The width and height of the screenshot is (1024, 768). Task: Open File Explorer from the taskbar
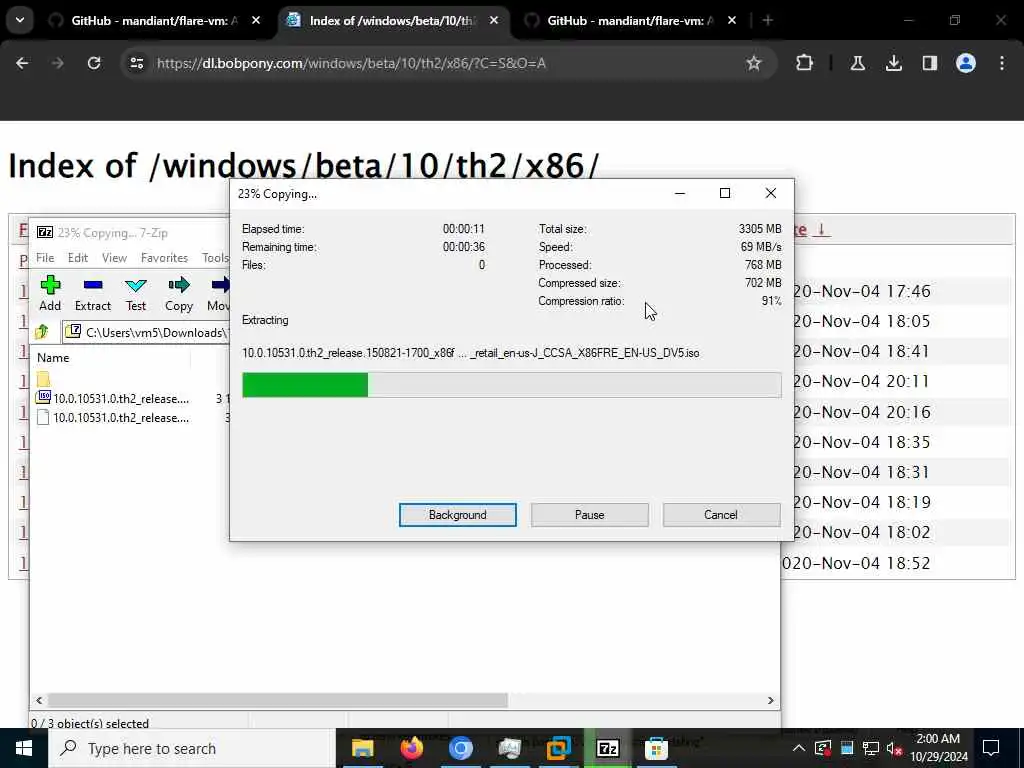(362, 748)
